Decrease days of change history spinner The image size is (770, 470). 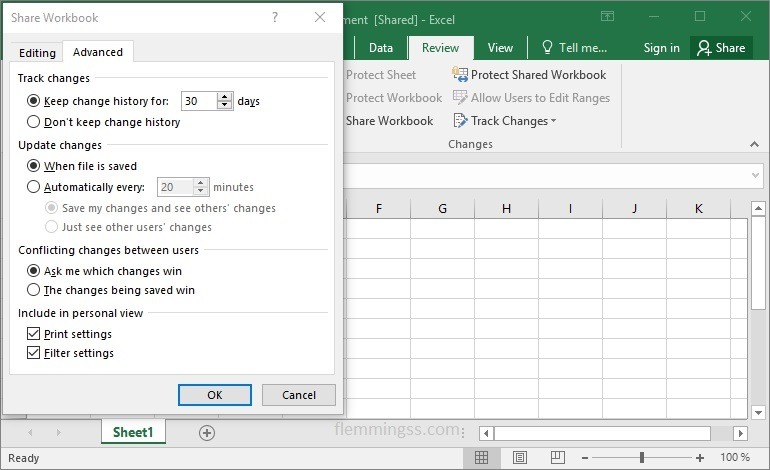pyautogui.click(x=224, y=105)
